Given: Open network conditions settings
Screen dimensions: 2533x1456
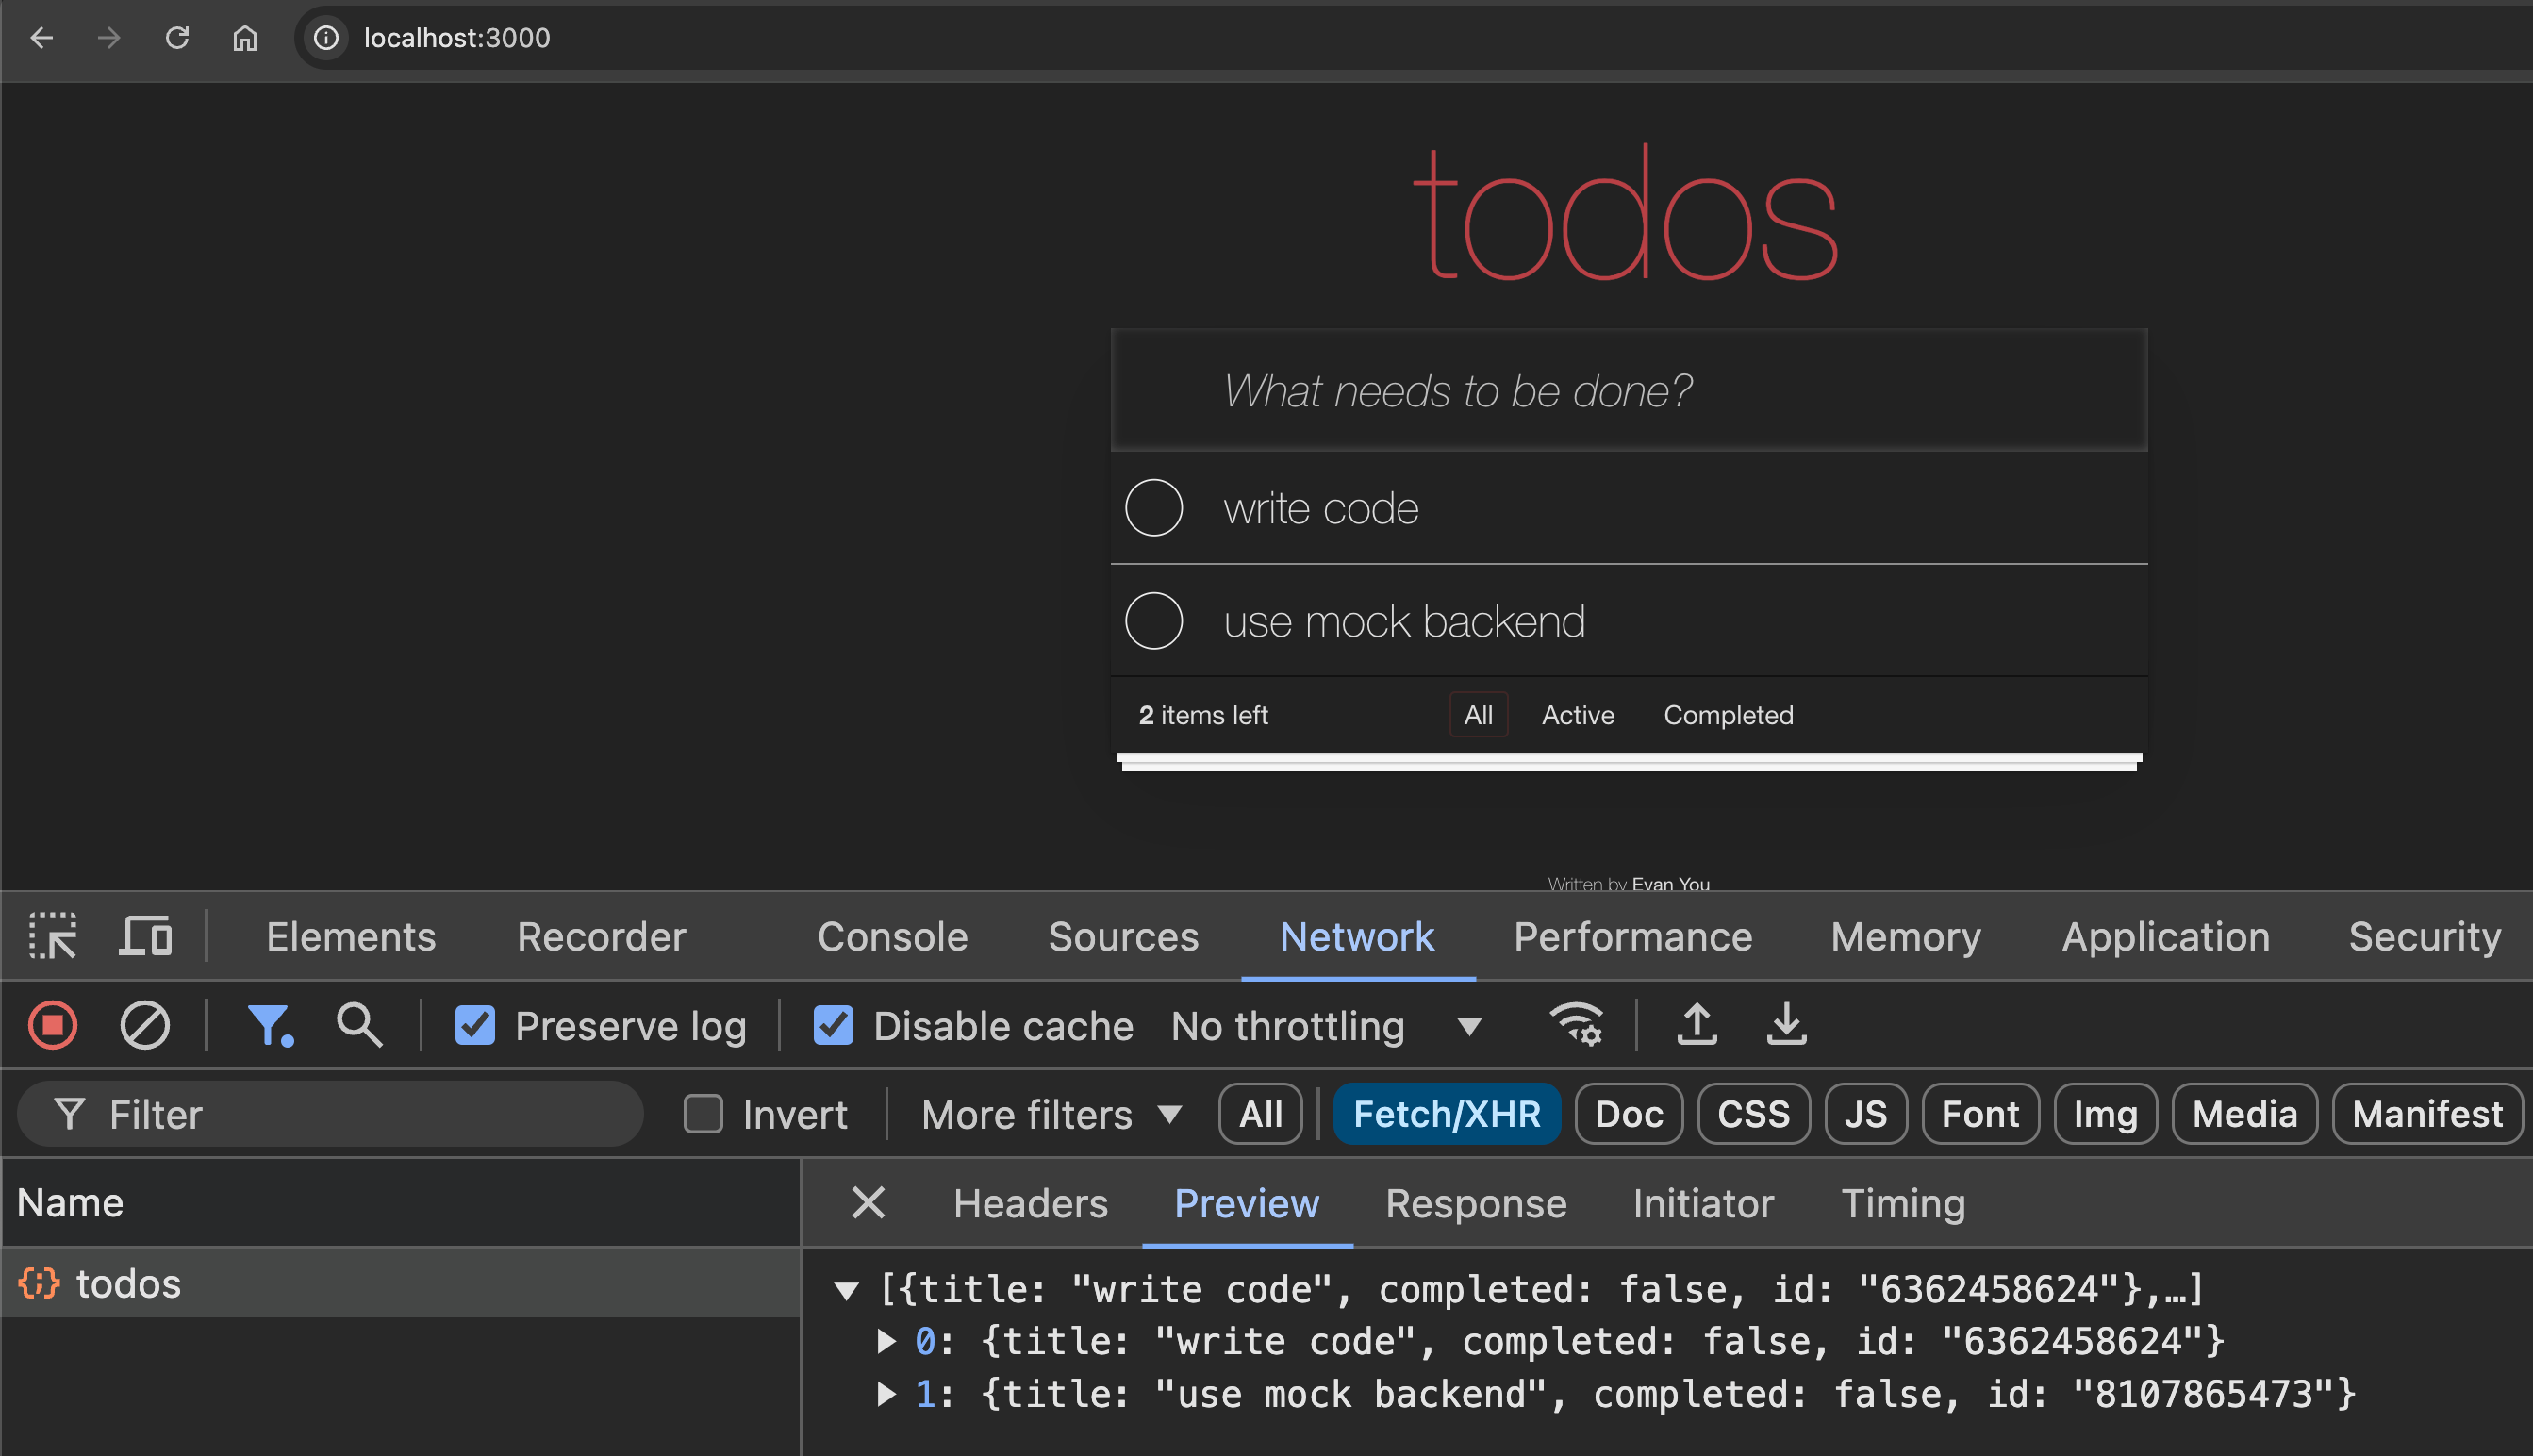Looking at the screenshot, I should pyautogui.click(x=1576, y=1024).
